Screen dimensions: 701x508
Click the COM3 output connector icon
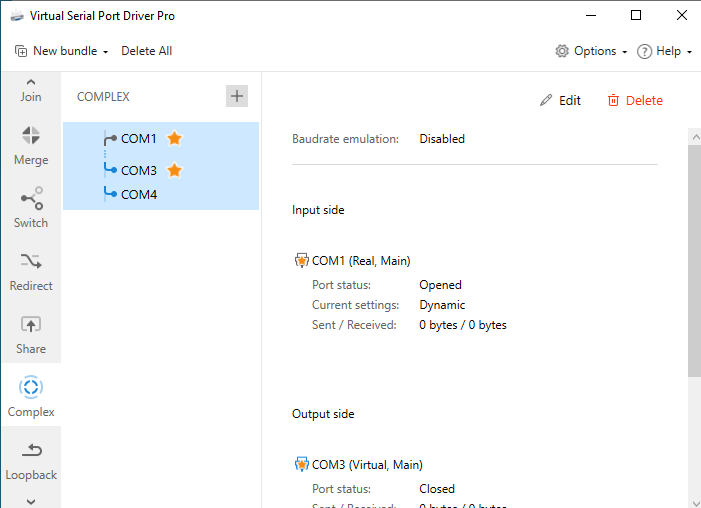point(110,169)
